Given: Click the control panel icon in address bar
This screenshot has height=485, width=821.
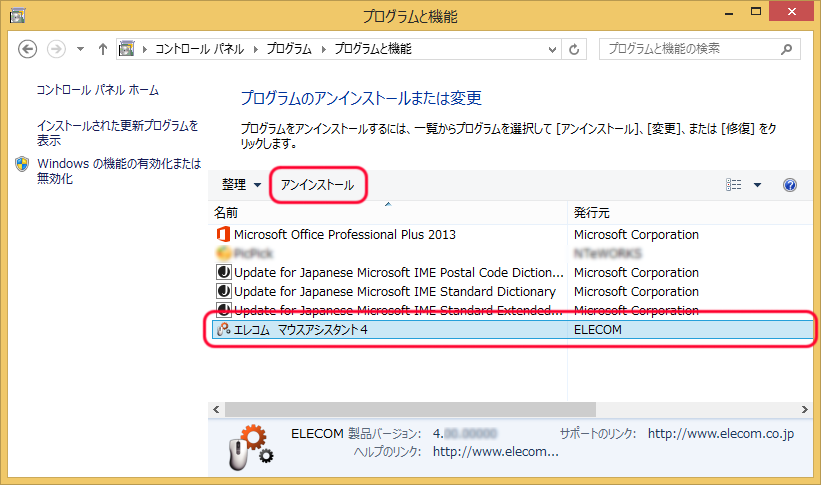Looking at the screenshot, I should point(126,49).
